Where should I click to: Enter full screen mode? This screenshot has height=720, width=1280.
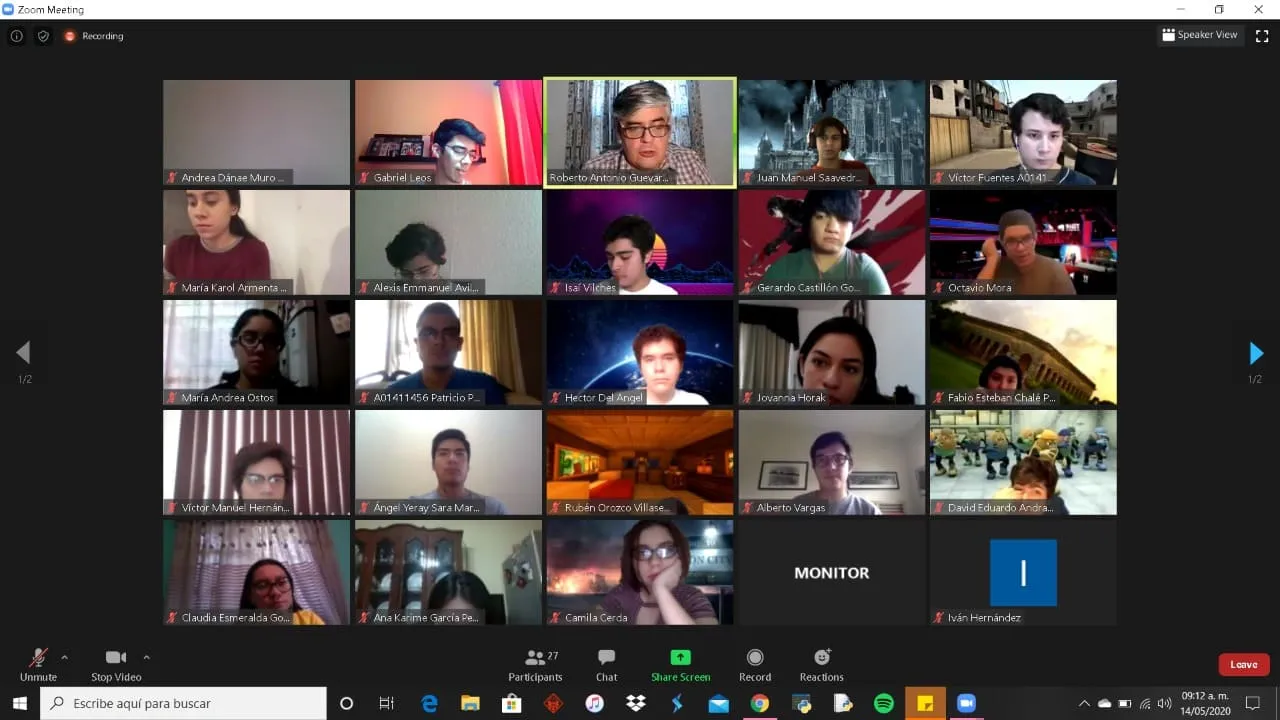(x=1262, y=36)
